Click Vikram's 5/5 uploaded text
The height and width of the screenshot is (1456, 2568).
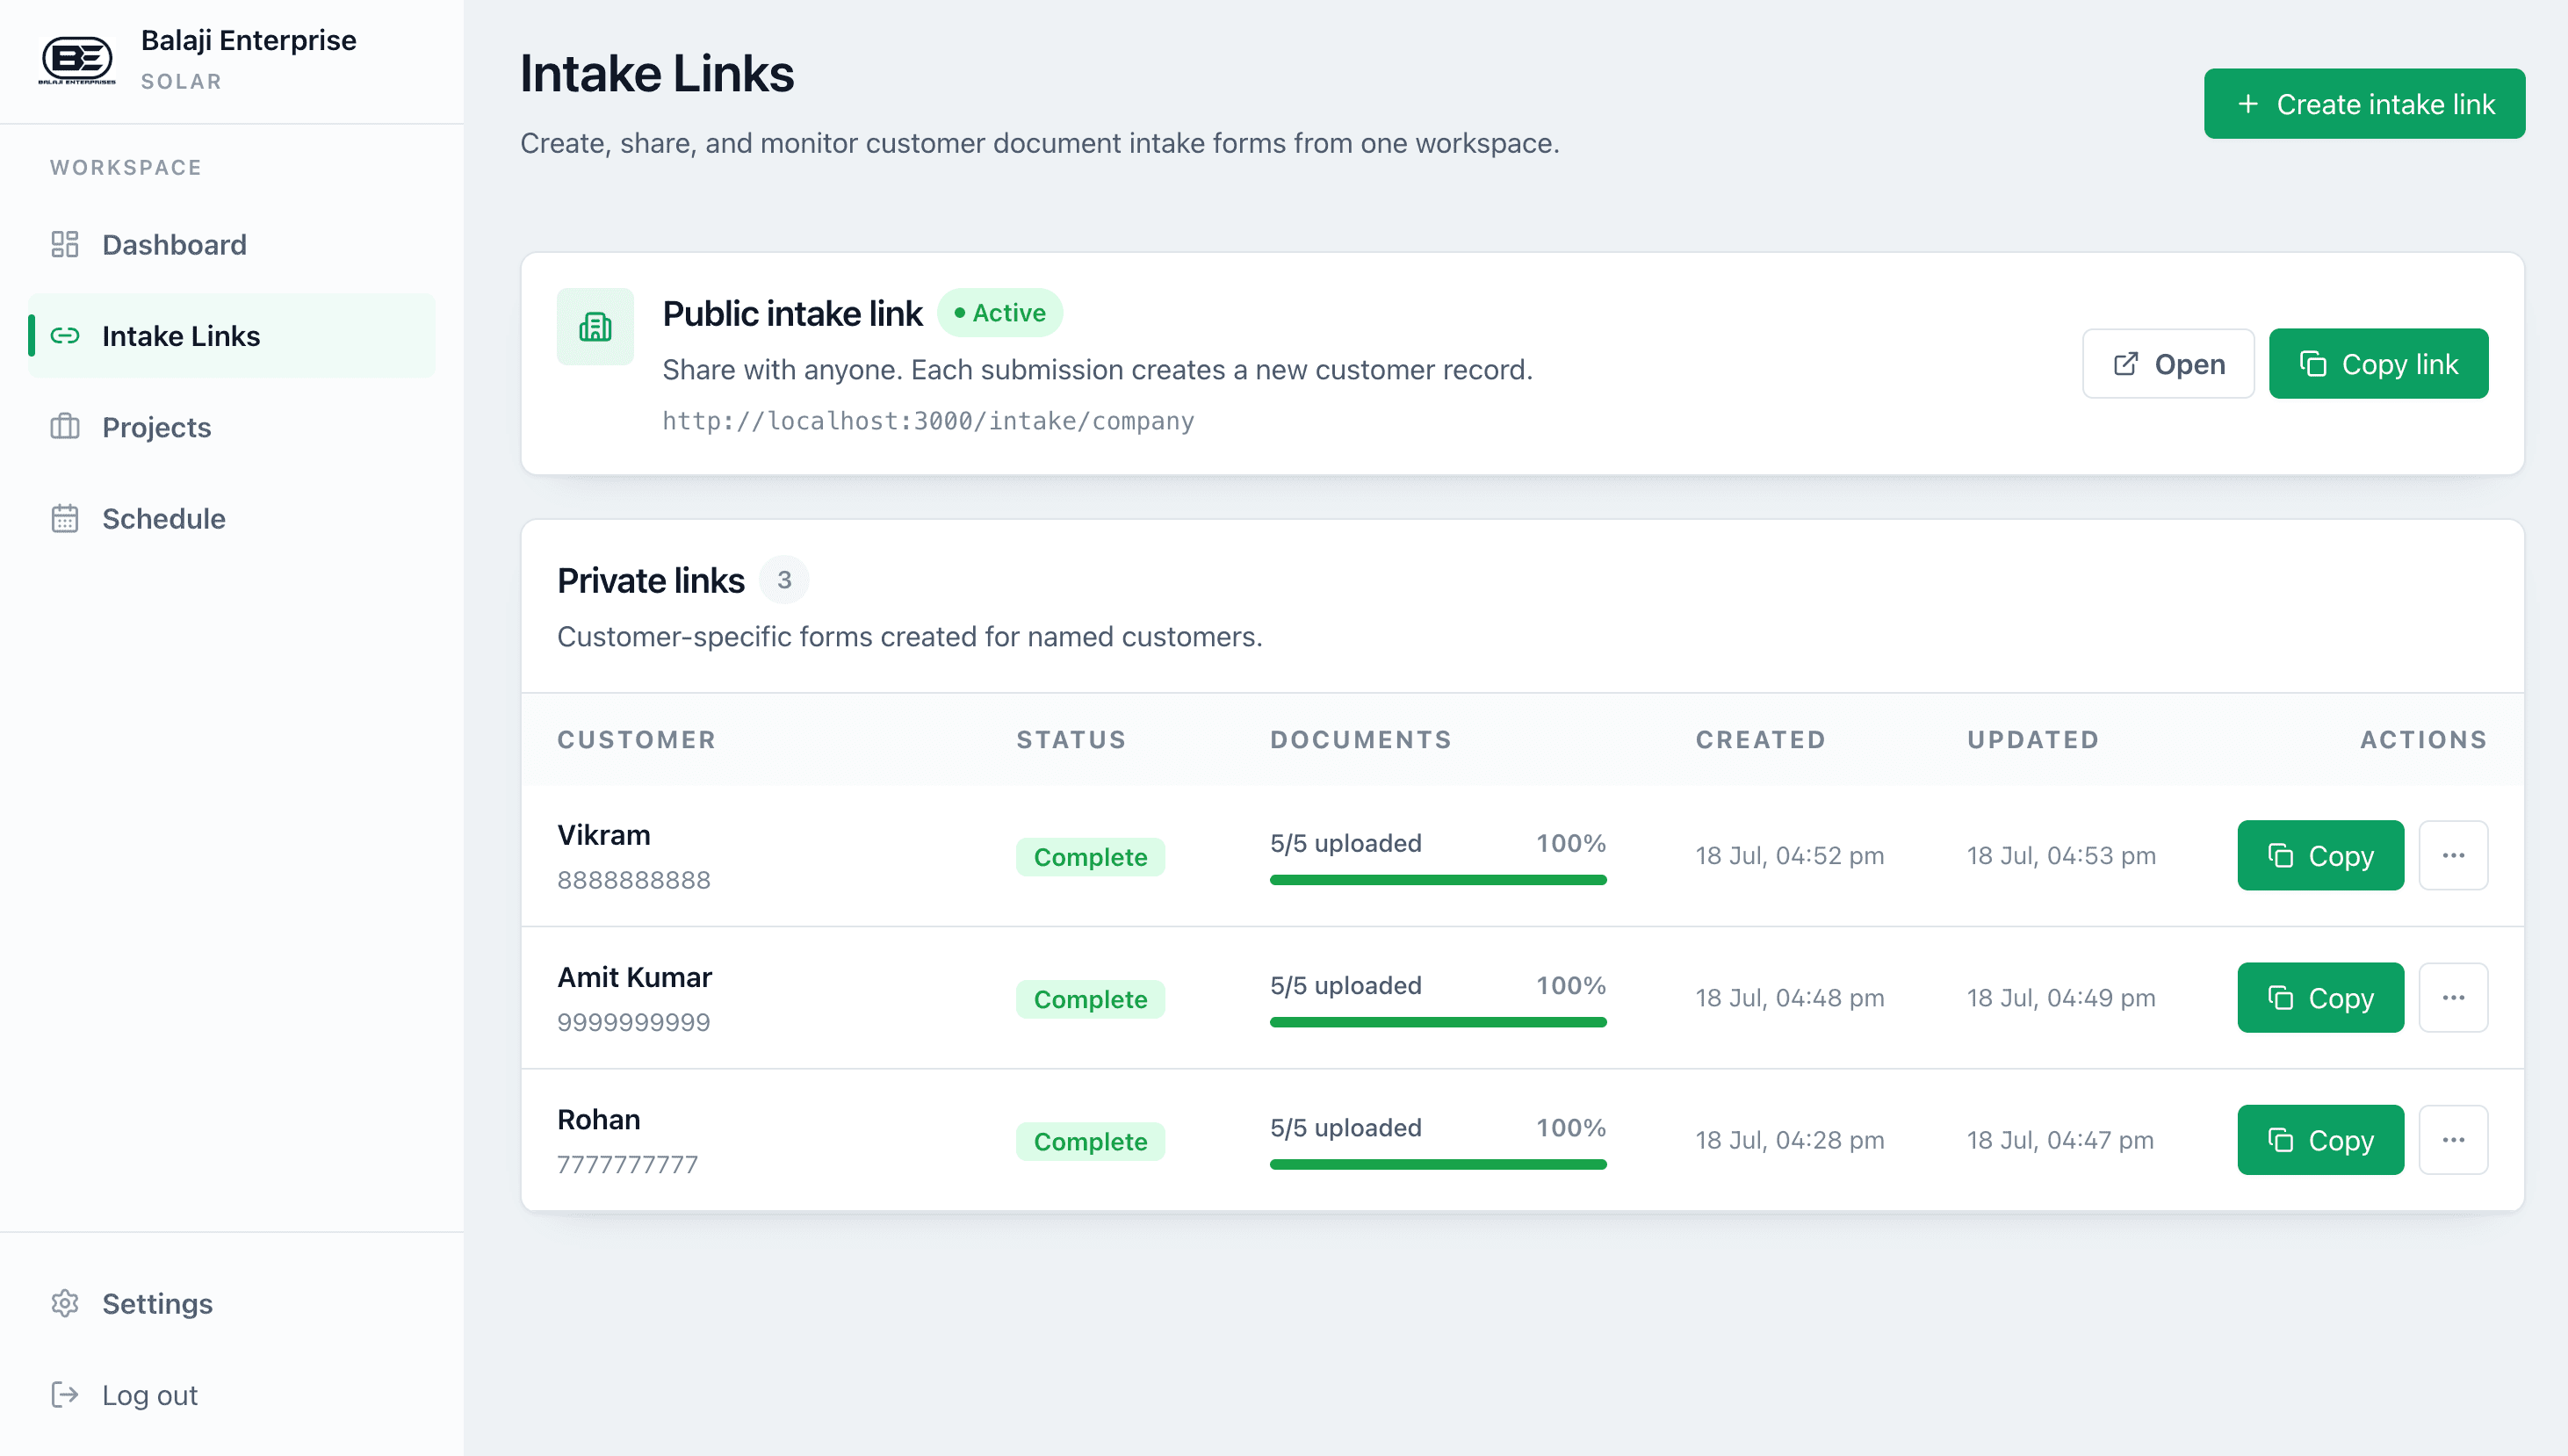coord(1346,843)
